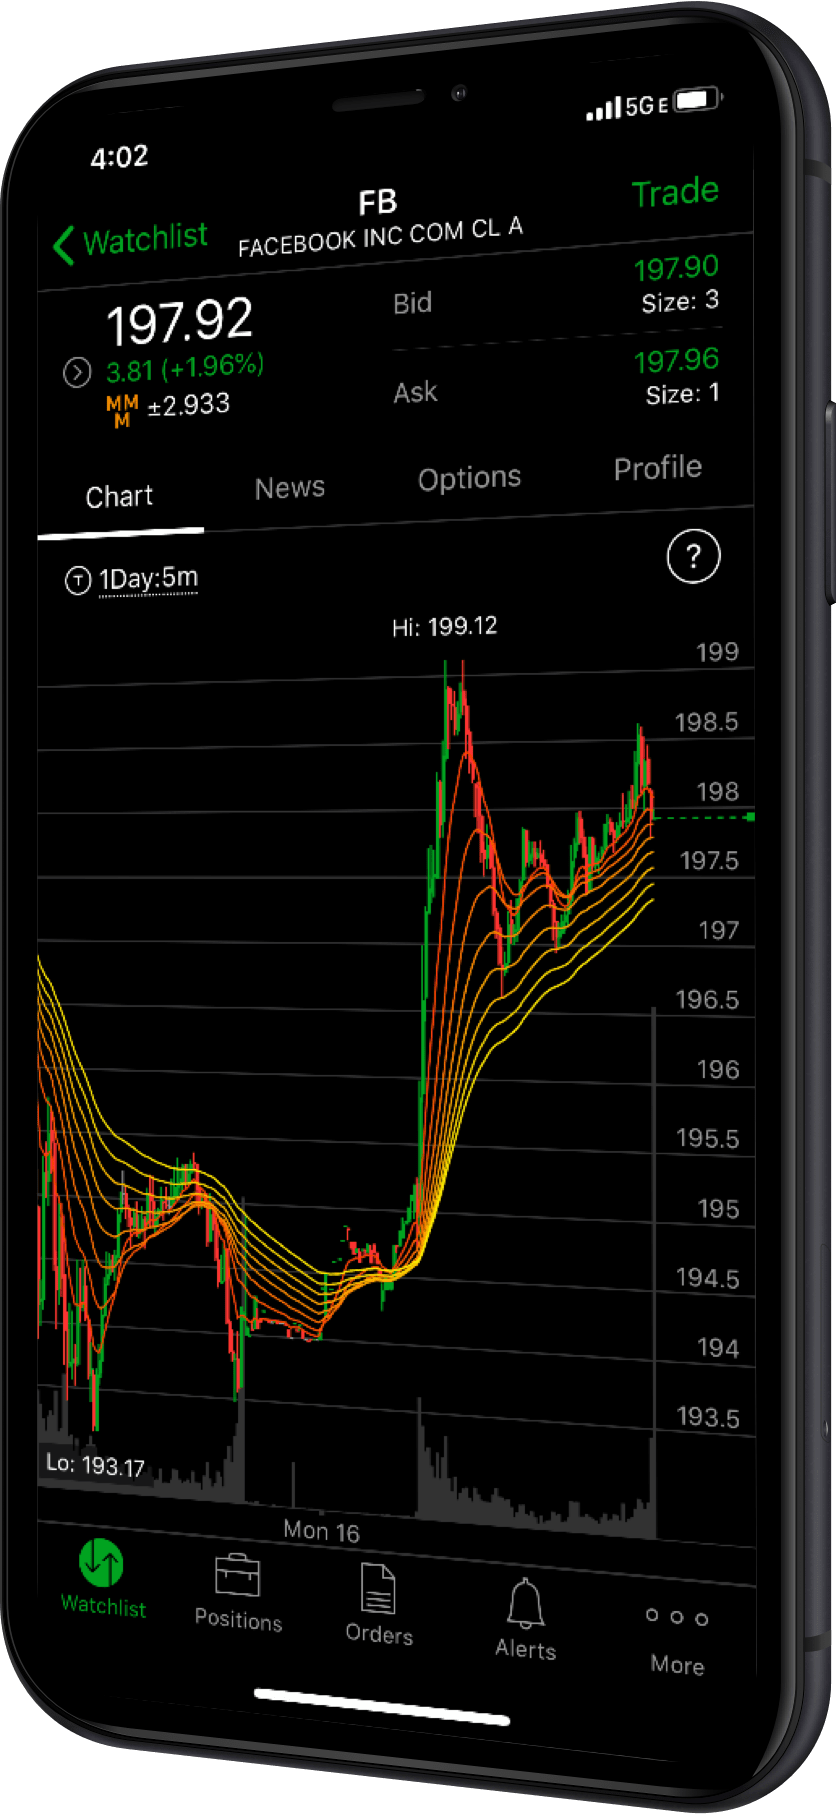View the Profile tab
Screen dimensions: 836x1814
click(x=658, y=468)
